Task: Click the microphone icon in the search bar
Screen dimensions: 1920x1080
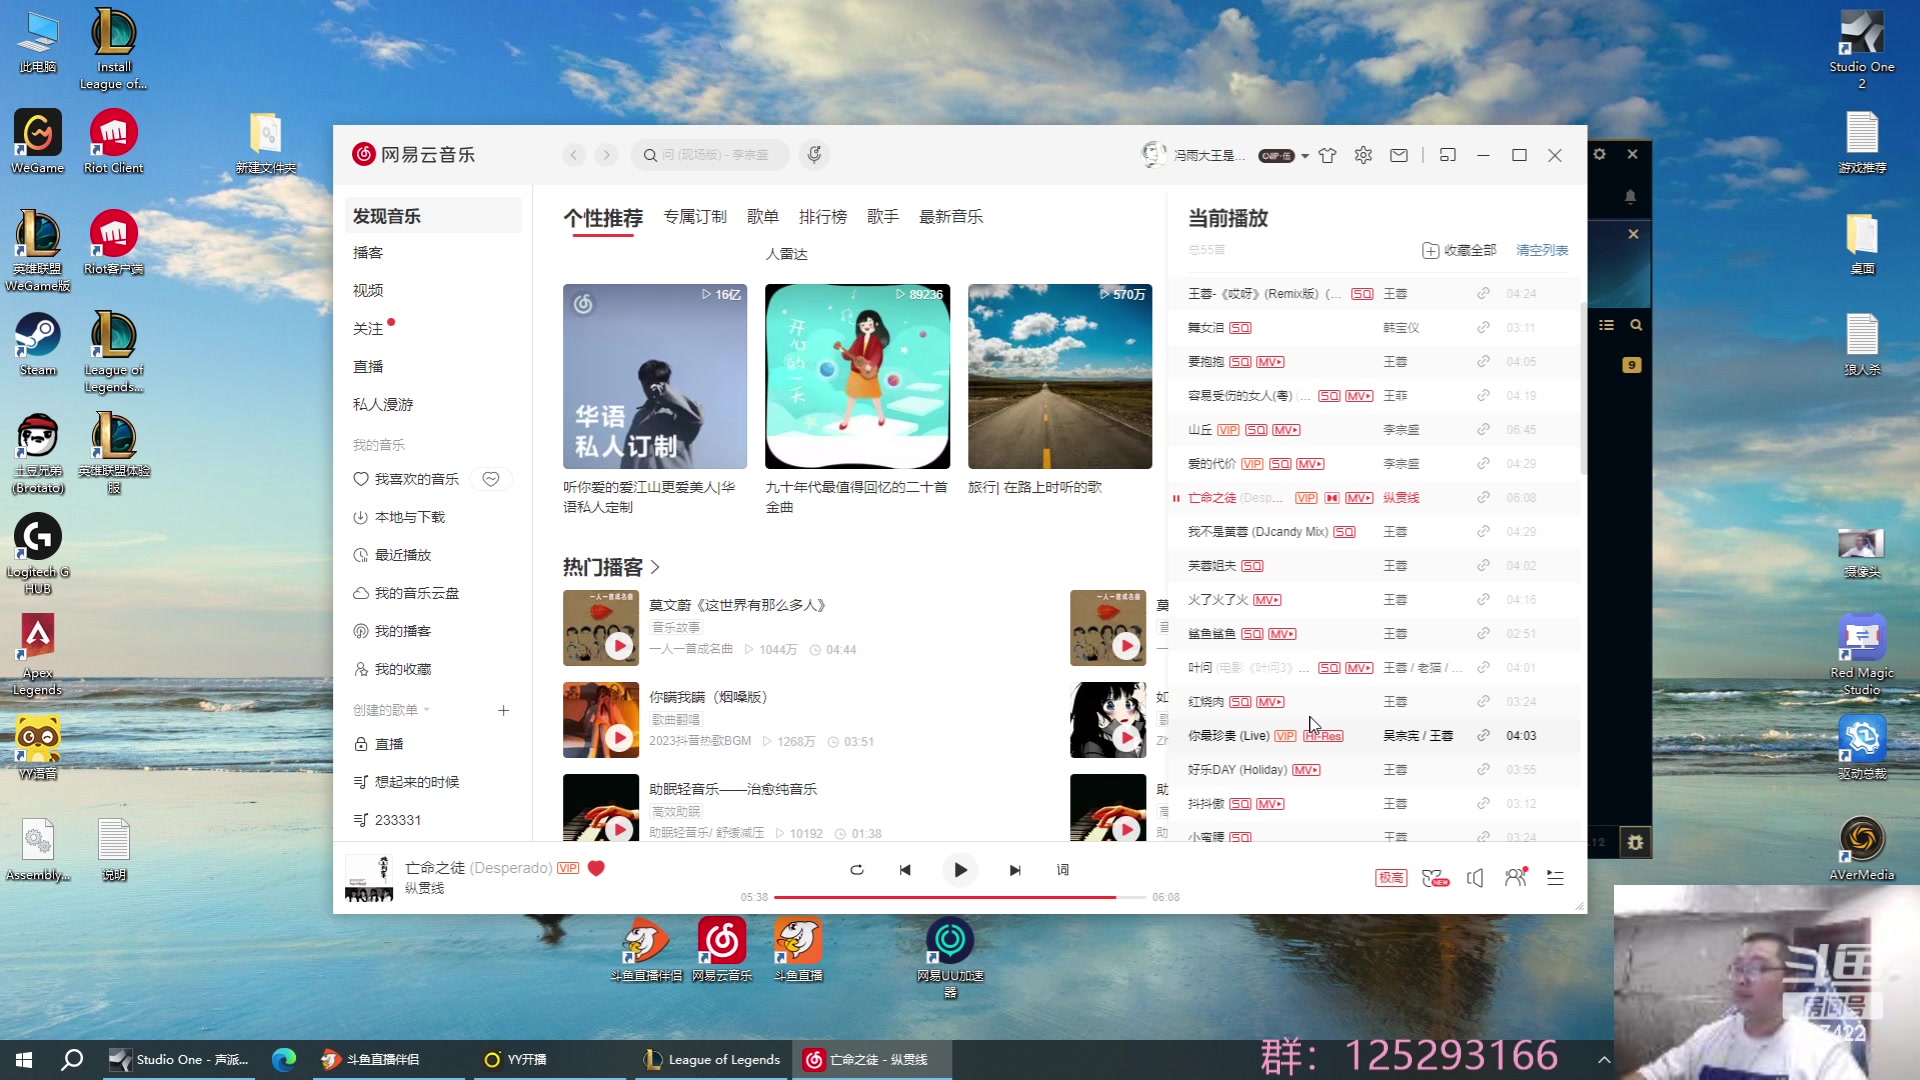Action: [814, 155]
